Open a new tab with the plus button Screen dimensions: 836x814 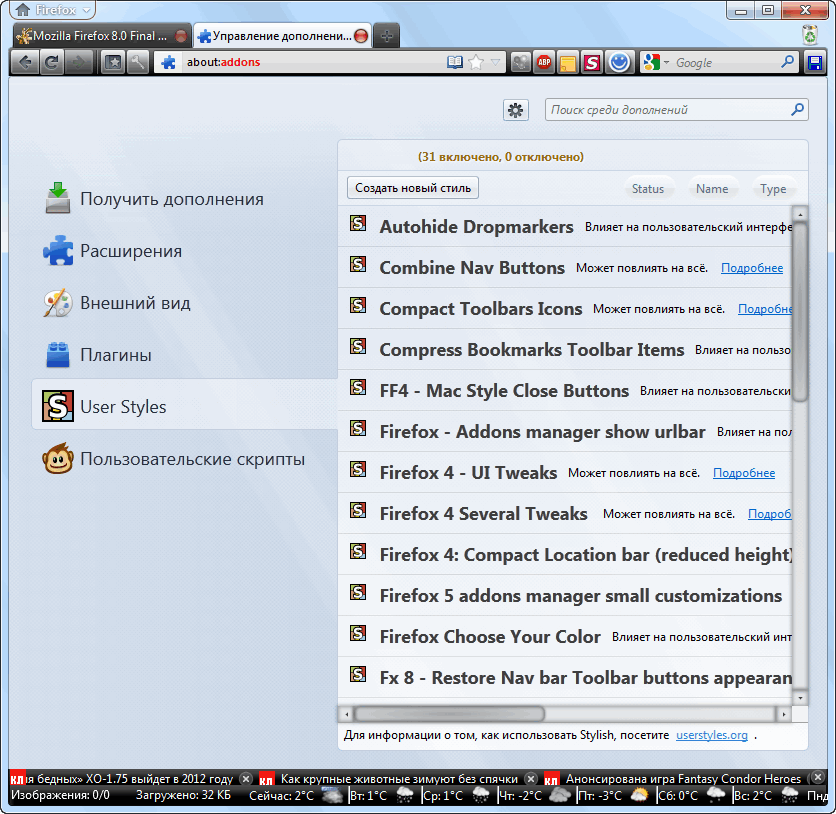[x=387, y=36]
